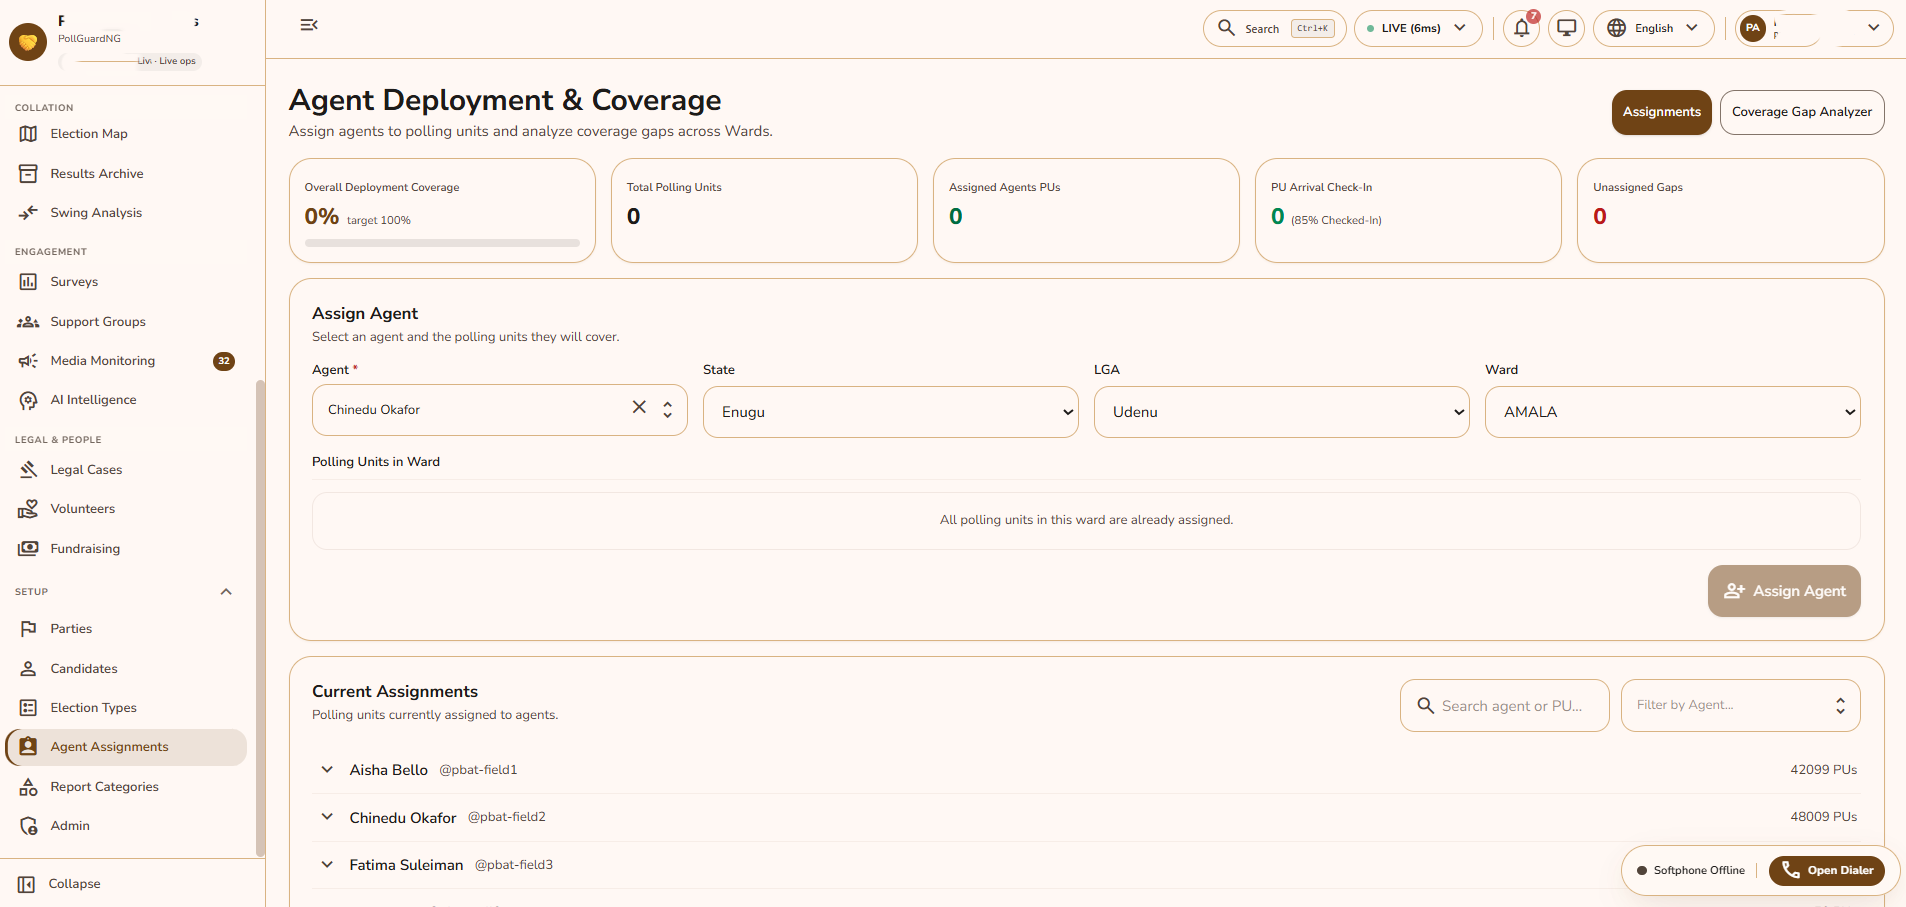1906x907 pixels.
Task: Collapse the sidebar
Action: pos(60,884)
